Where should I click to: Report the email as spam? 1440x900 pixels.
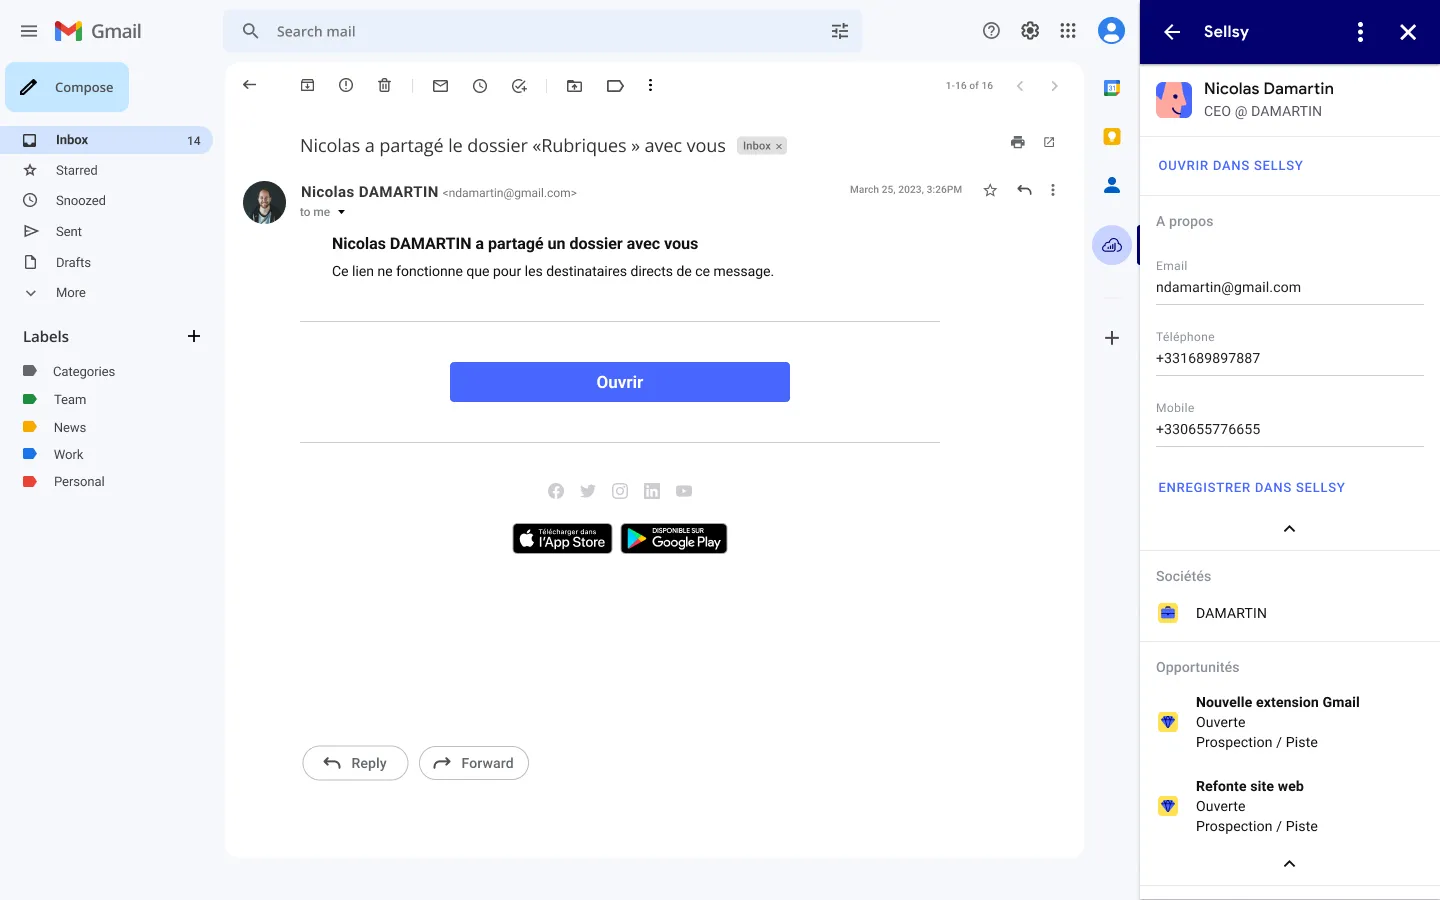point(346,86)
